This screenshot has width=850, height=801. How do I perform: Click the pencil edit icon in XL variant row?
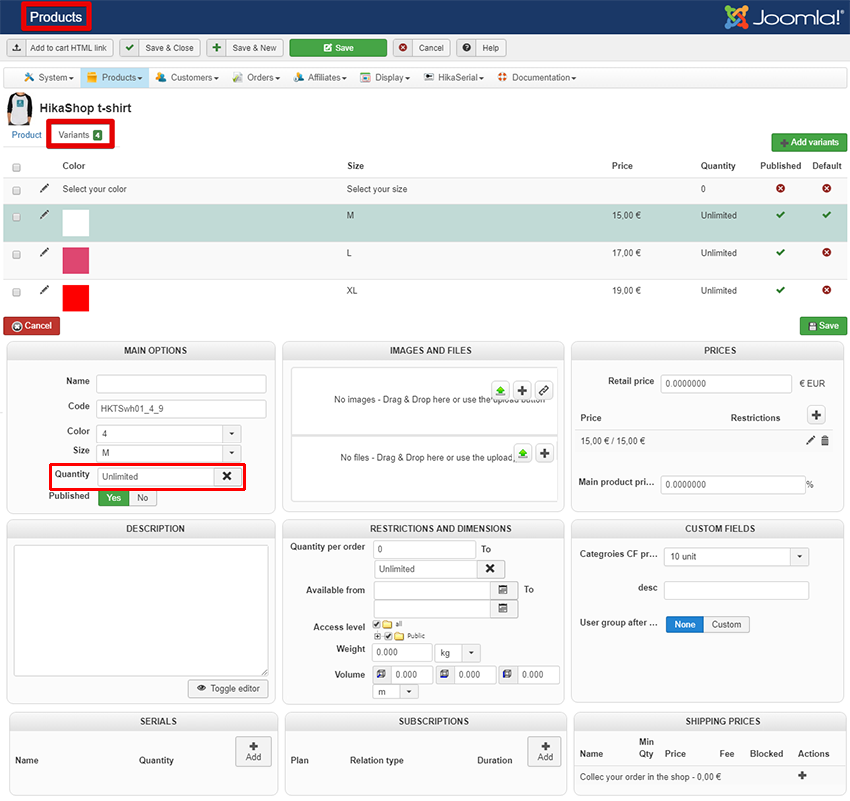44,290
